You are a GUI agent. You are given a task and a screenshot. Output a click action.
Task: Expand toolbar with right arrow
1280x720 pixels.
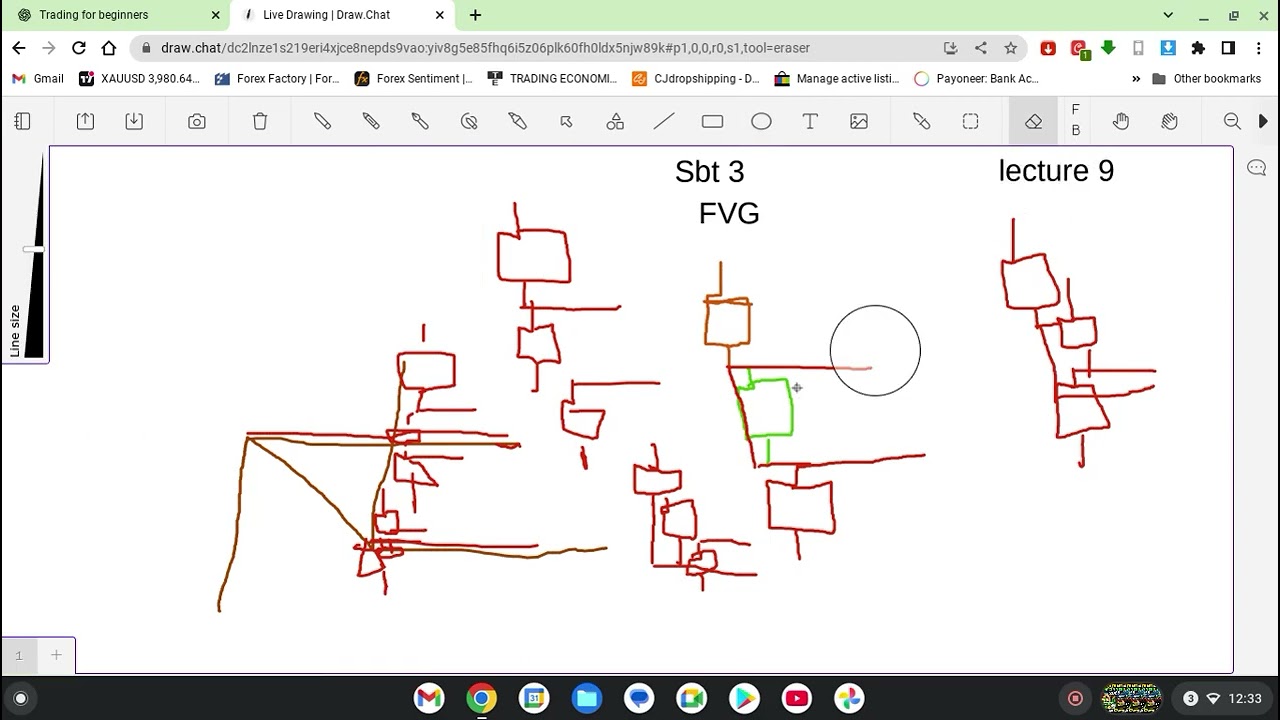(x=1263, y=121)
